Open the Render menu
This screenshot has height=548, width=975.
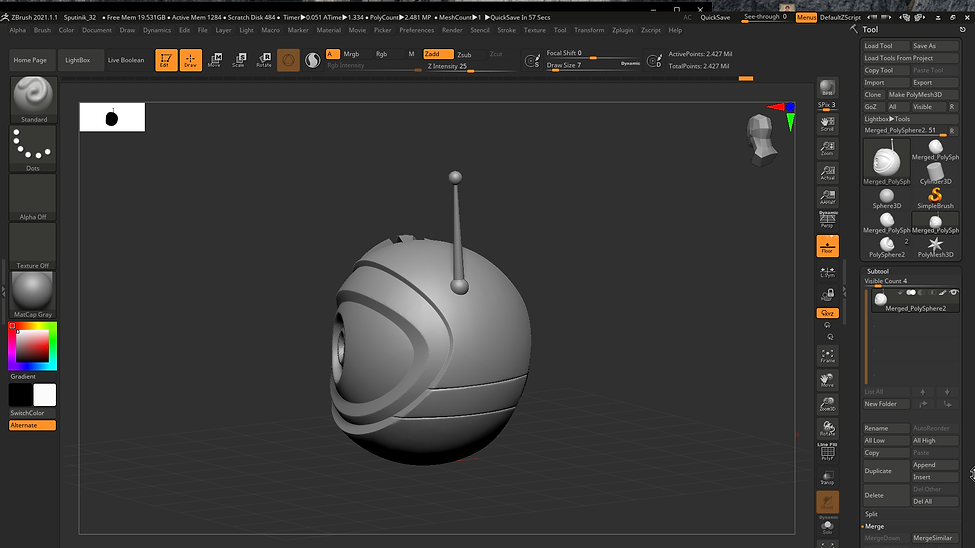point(452,30)
